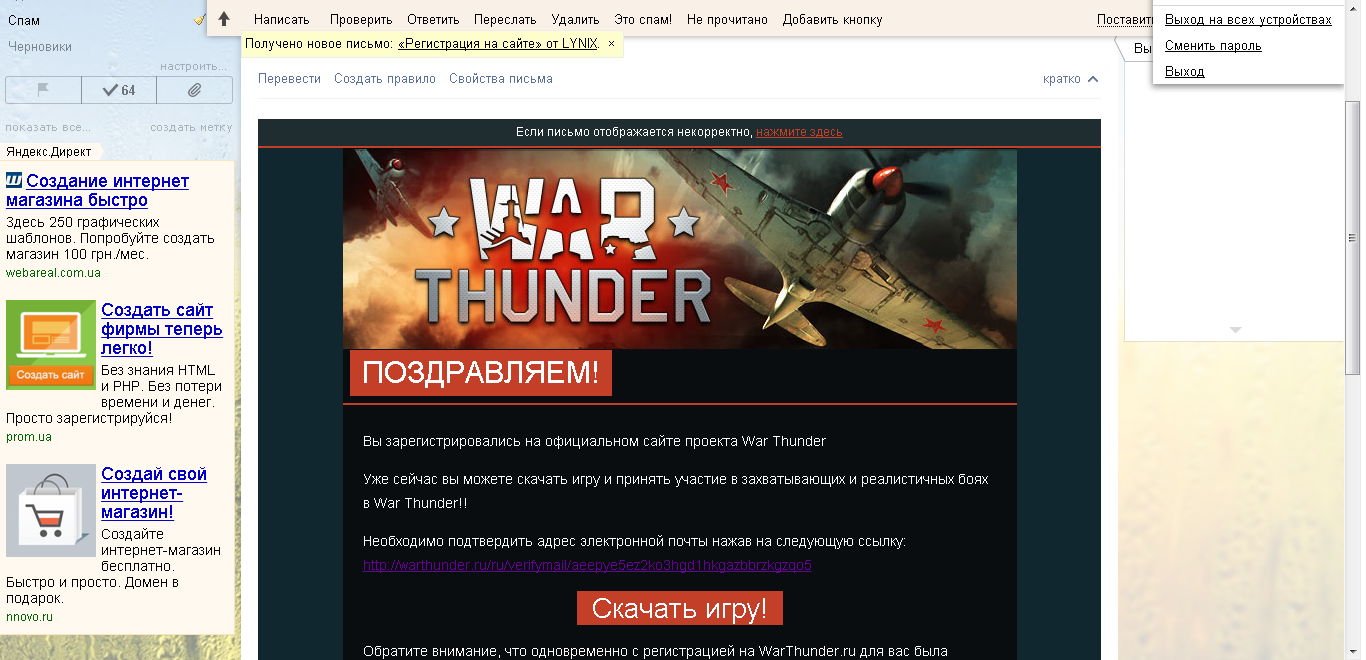Image resolution: width=1366 pixels, height=660 pixels.
Task: Click the broom icon next to Спам
Action: click(200, 20)
